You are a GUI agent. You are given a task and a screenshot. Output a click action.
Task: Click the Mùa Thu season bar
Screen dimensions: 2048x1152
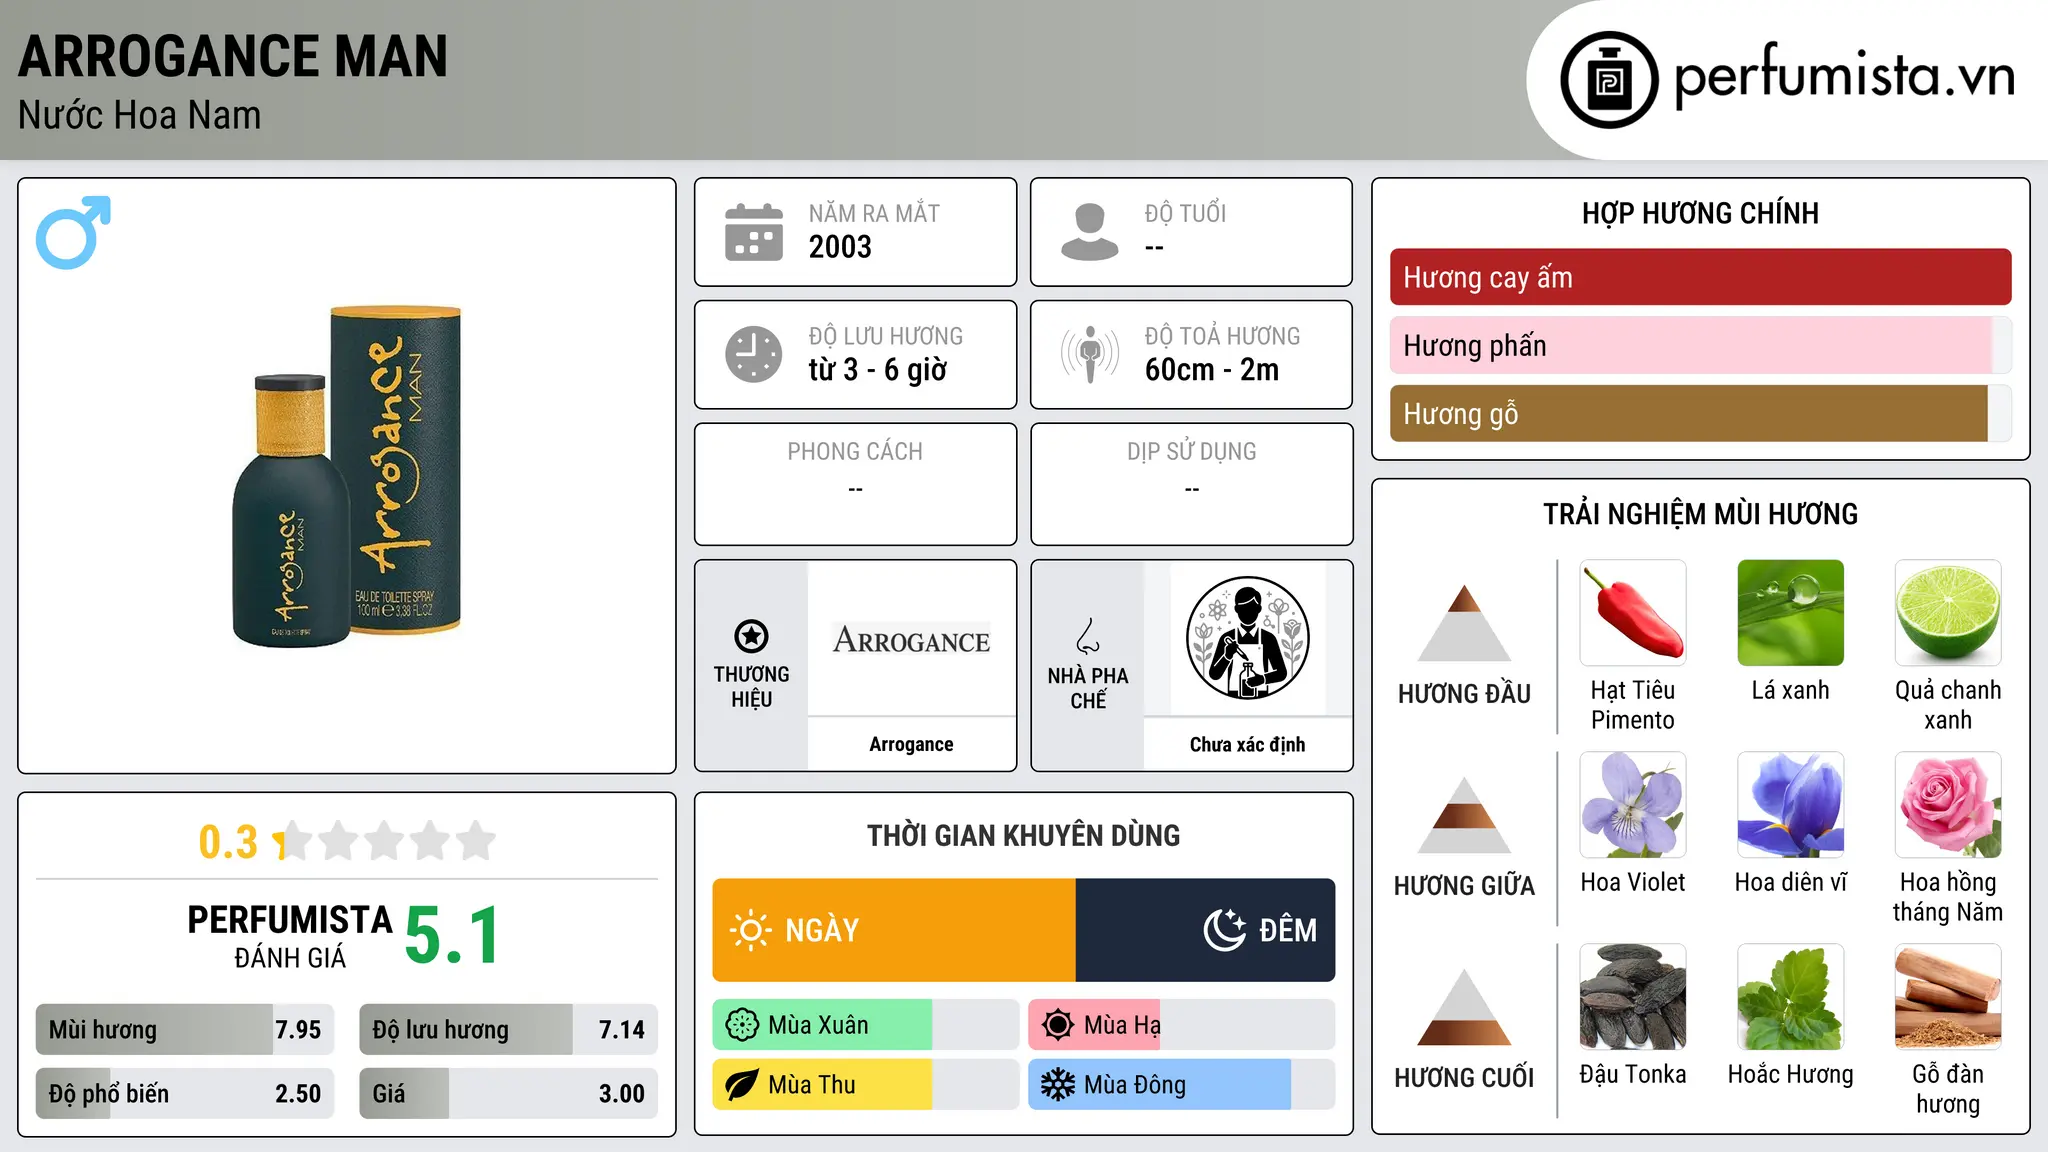(x=865, y=1085)
